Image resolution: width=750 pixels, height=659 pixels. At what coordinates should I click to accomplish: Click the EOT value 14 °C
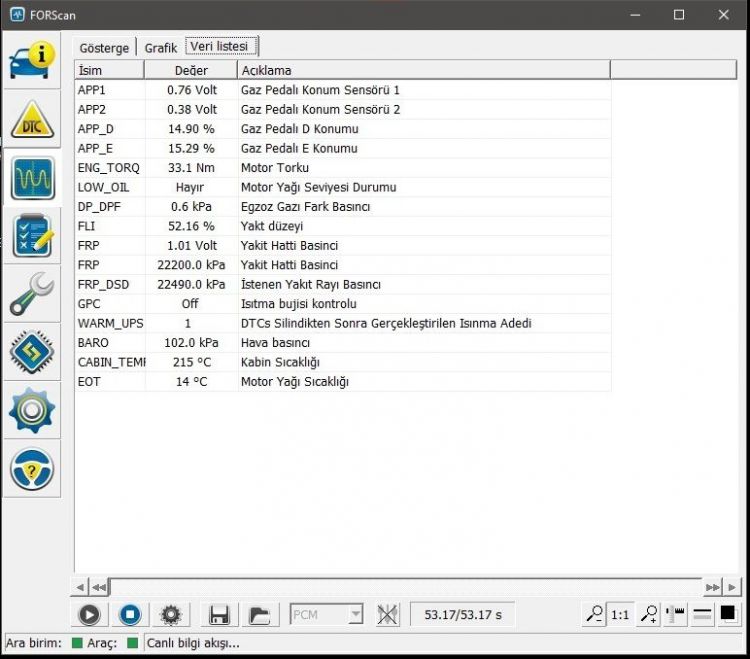(x=191, y=382)
